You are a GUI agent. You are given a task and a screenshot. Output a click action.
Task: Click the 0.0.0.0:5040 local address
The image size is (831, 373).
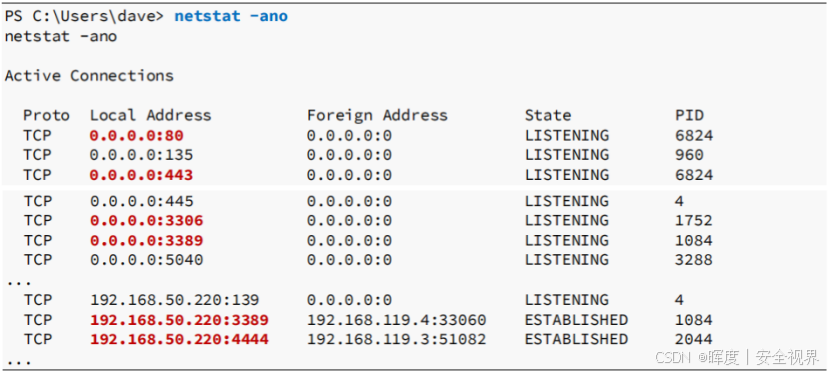(x=146, y=260)
